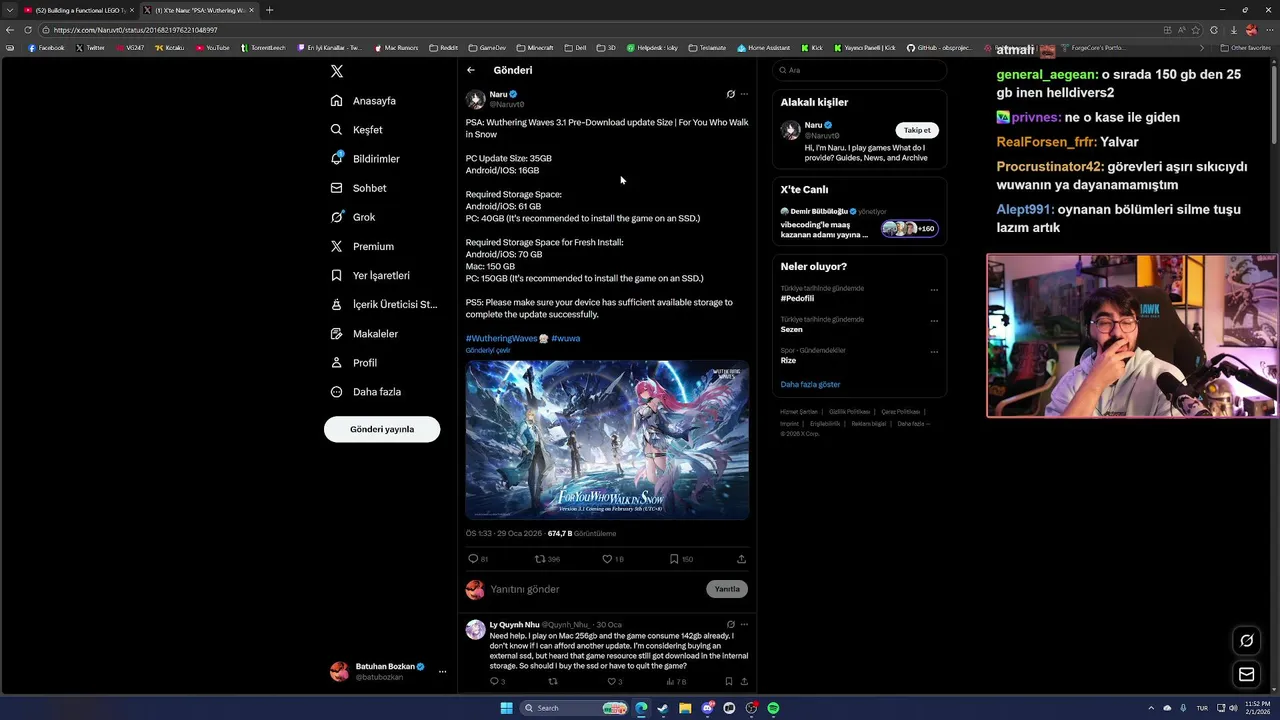Switch to the Building a Functional LEGO tab
The height and width of the screenshot is (720, 1280).
(x=78, y=10)
